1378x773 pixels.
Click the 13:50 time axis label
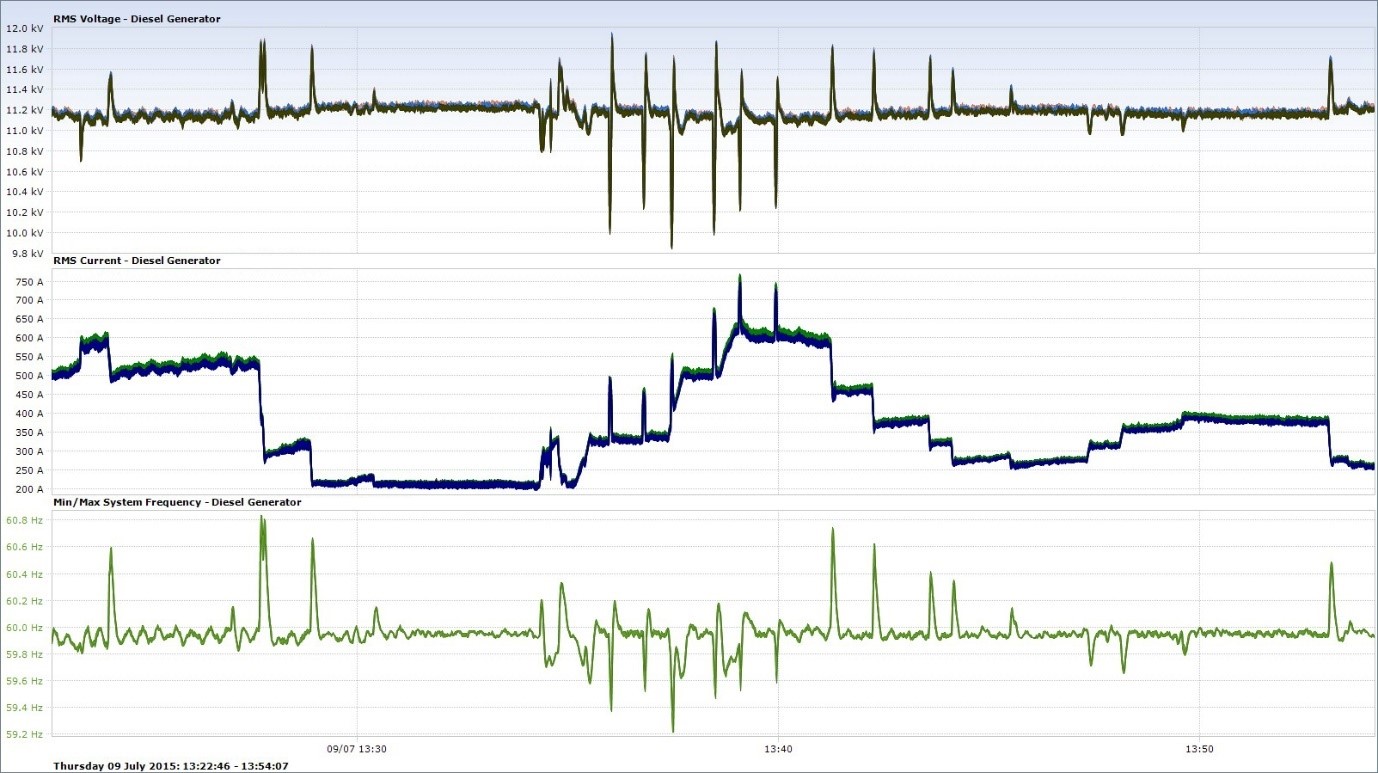pyautogui.click(x=1200, y=749)
